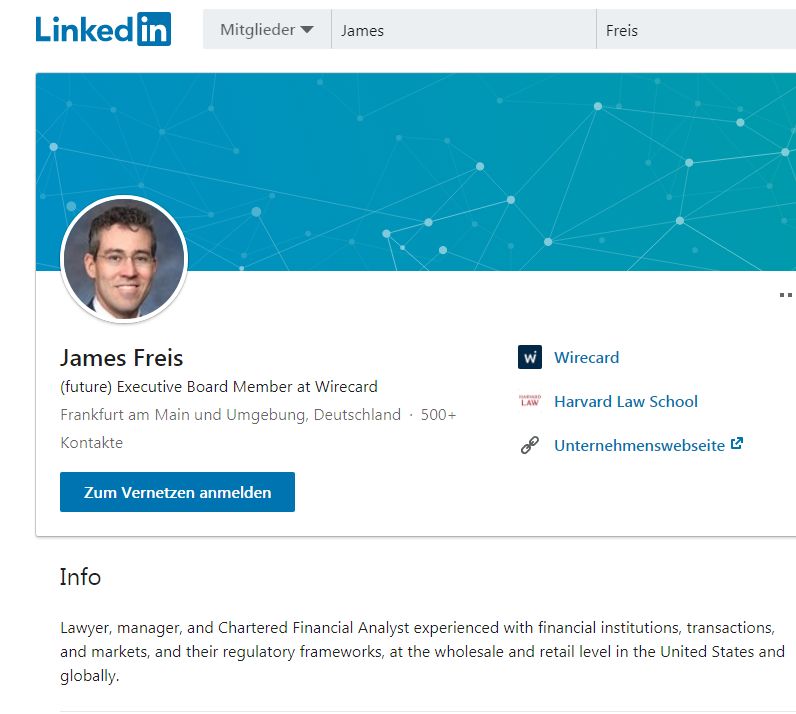
Task: Focus the last name field containing Freis
Action: click(x=696, y=30)
